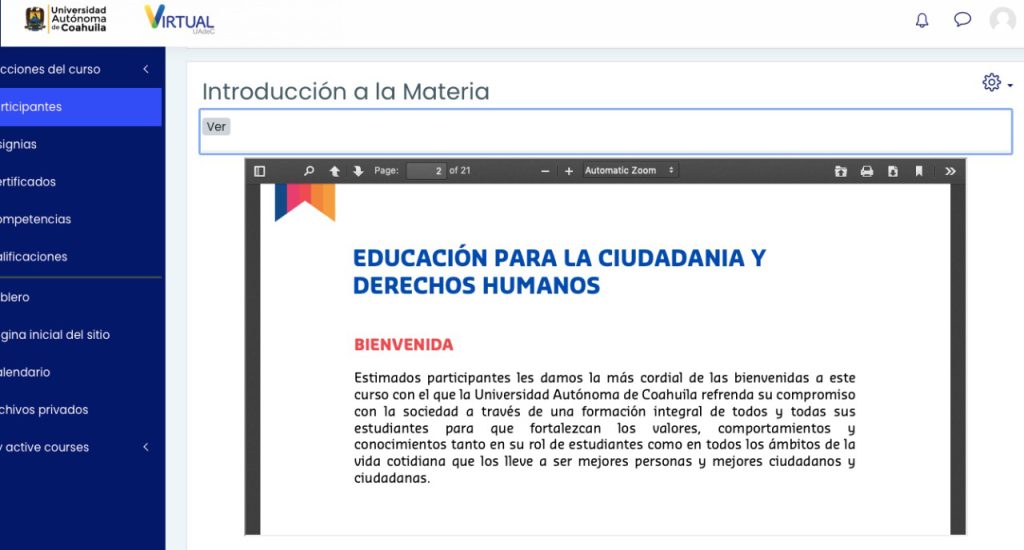1024x550 pixels.
Task: Zoom in the PDF document
Action: (x=569, y=171)
